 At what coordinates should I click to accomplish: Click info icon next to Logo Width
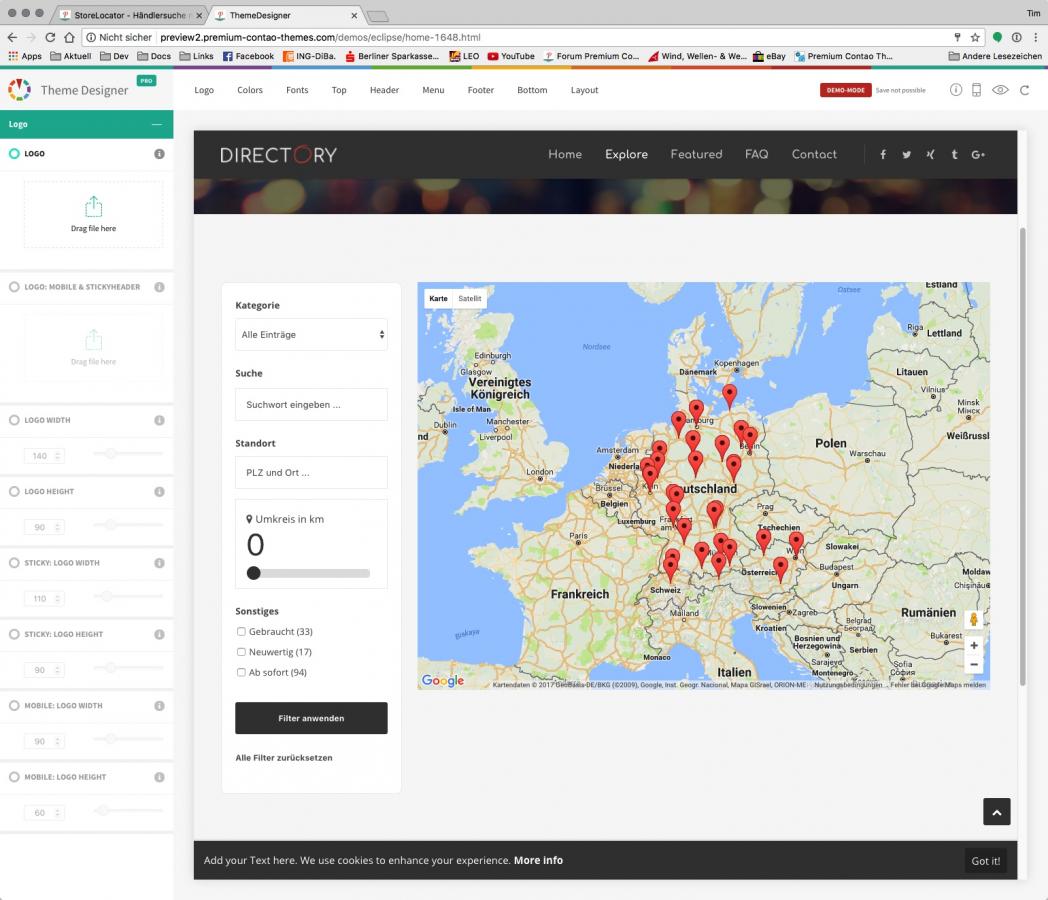pos(159,421)
